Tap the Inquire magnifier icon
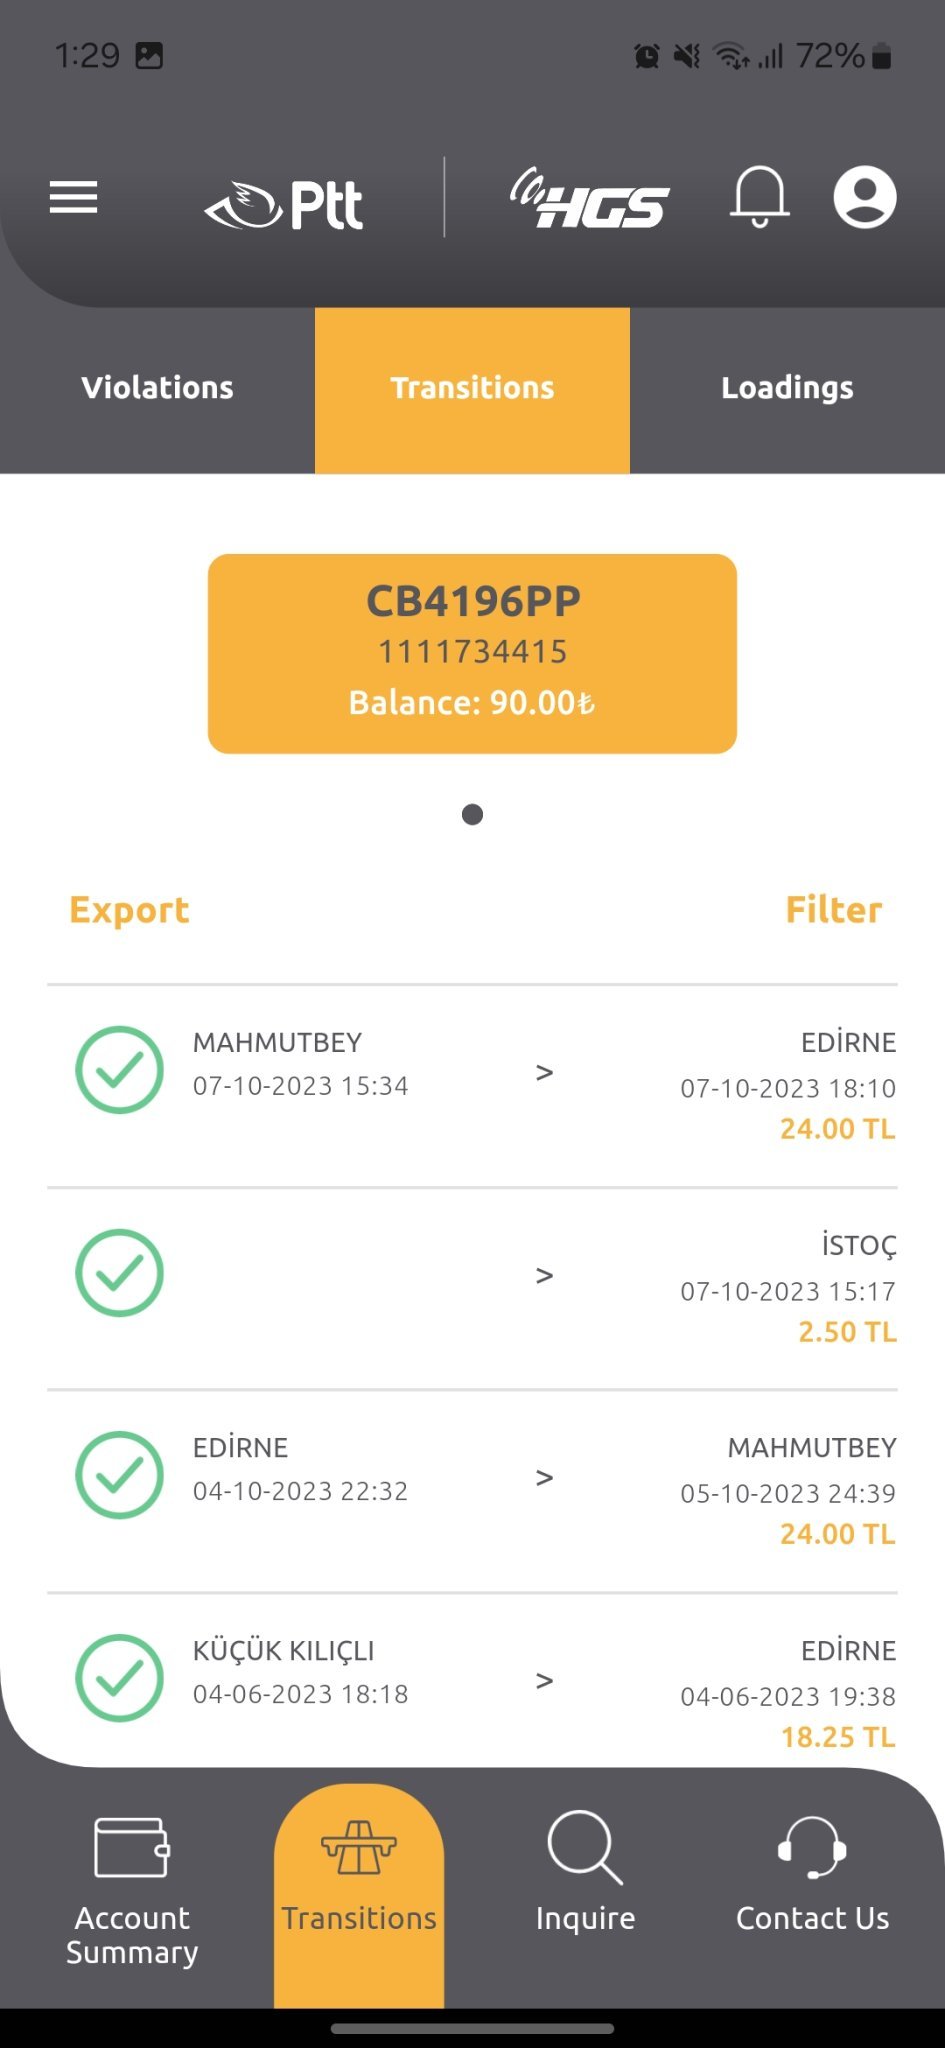Screen dimensions: 945x2048 tap(585, 1846)
